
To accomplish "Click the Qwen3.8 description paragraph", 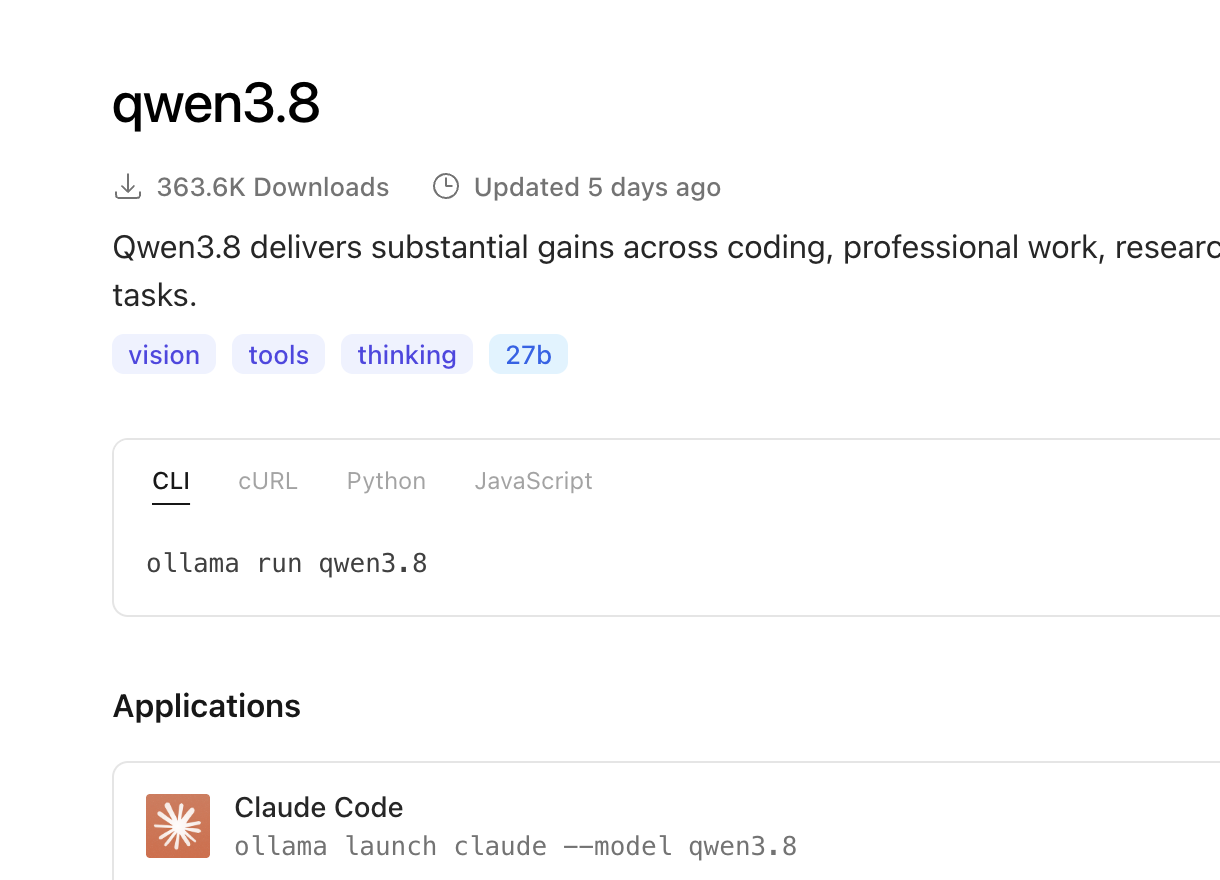I will (x=666, y=271).
